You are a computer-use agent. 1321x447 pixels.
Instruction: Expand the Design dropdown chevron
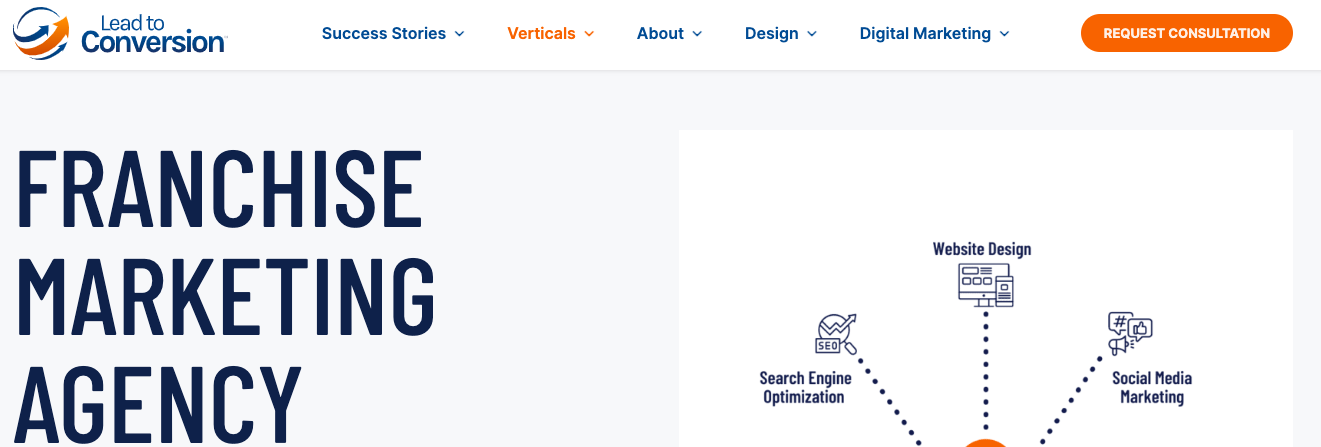[x=812, y=34]
